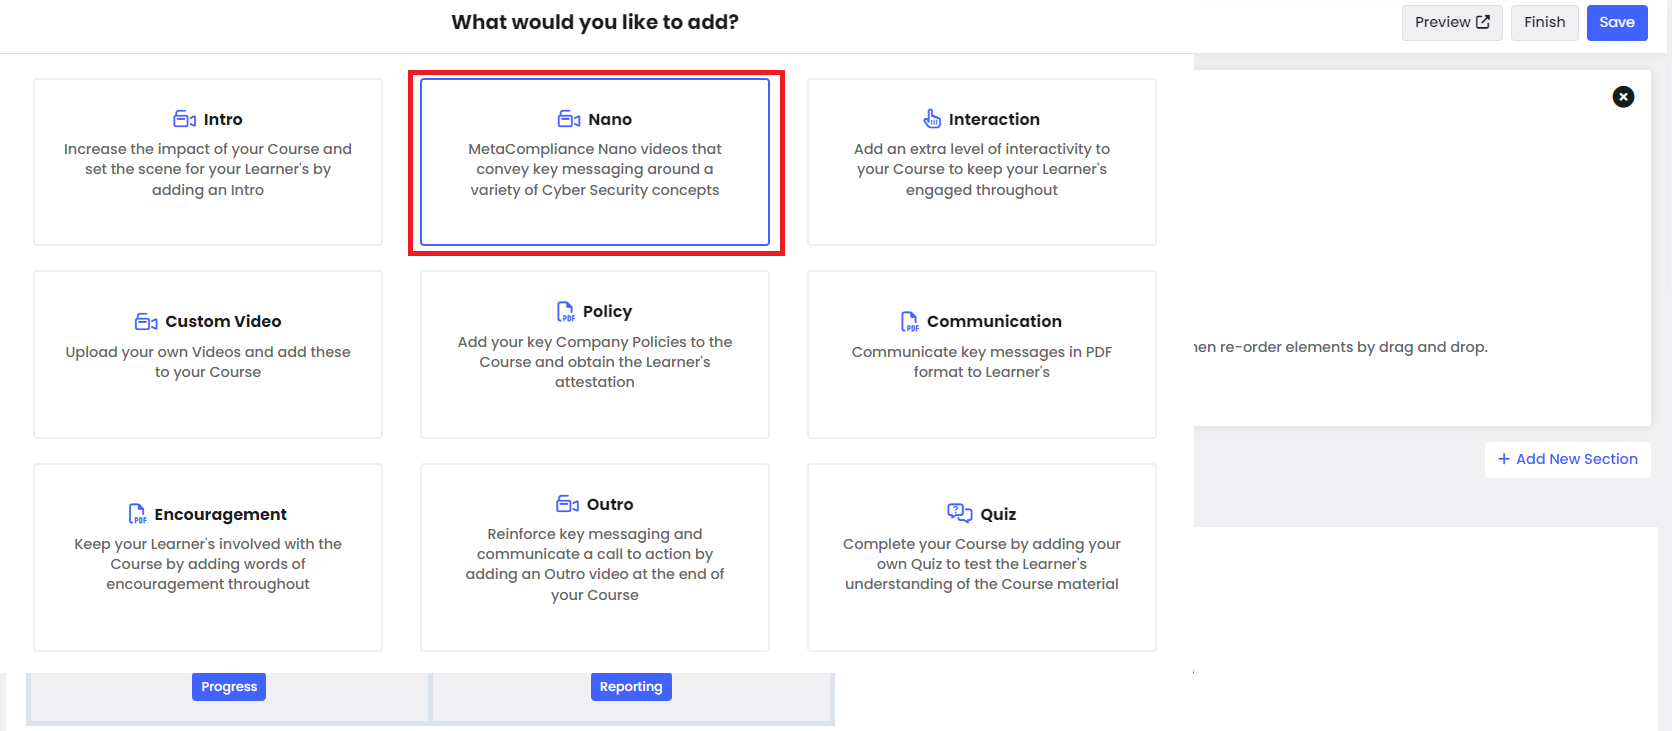Click the Finish button
Screen dimensions: 1672x731
pyautogui.click(x=1545, y=22)
